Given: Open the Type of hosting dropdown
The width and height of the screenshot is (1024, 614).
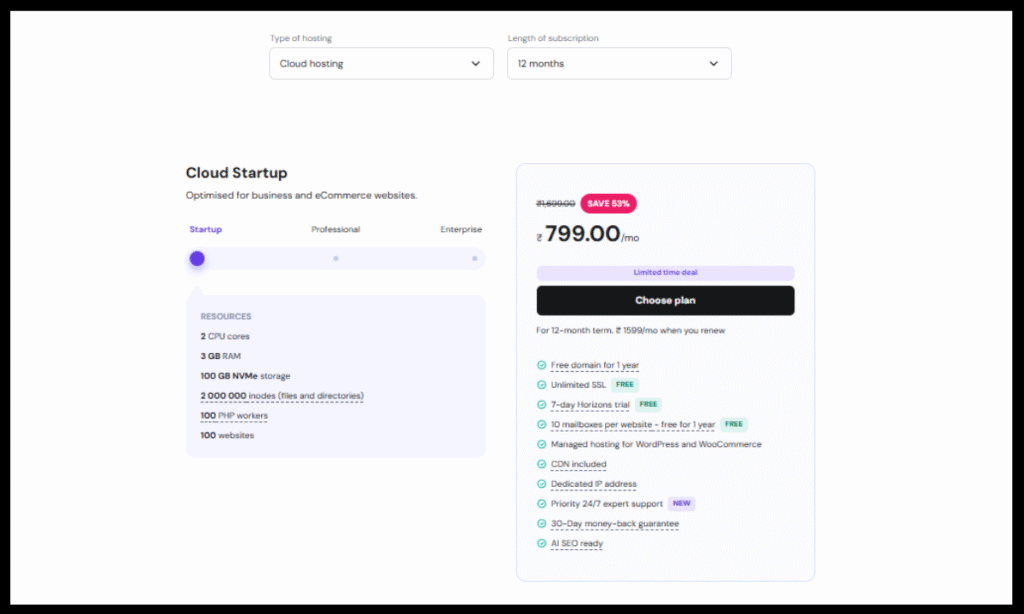Looking at the screenshot, I should point(380,63).
